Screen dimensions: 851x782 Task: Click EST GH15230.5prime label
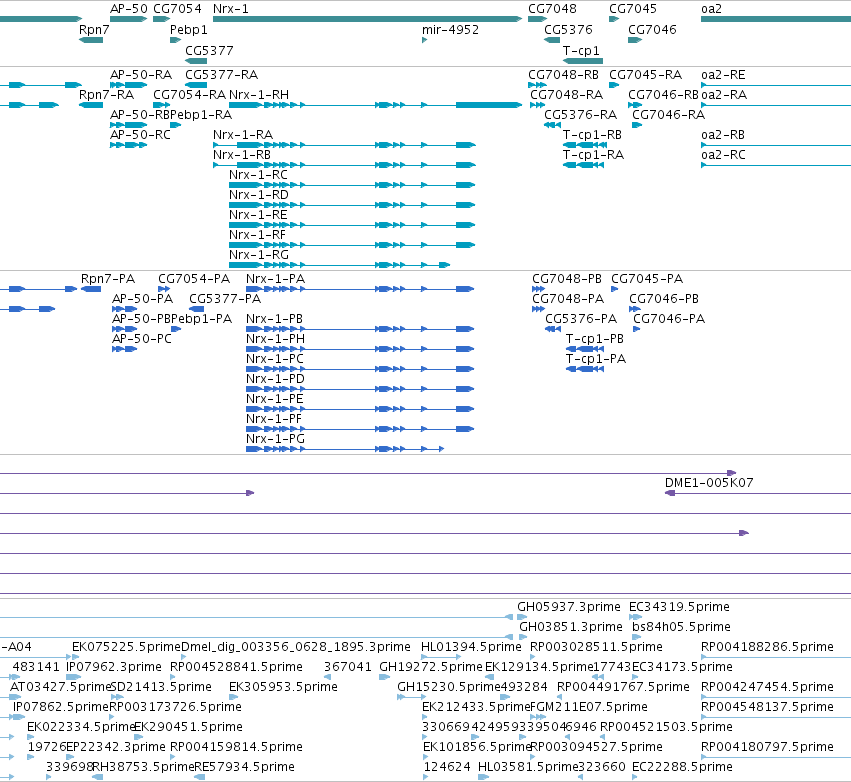click(449, 687)
